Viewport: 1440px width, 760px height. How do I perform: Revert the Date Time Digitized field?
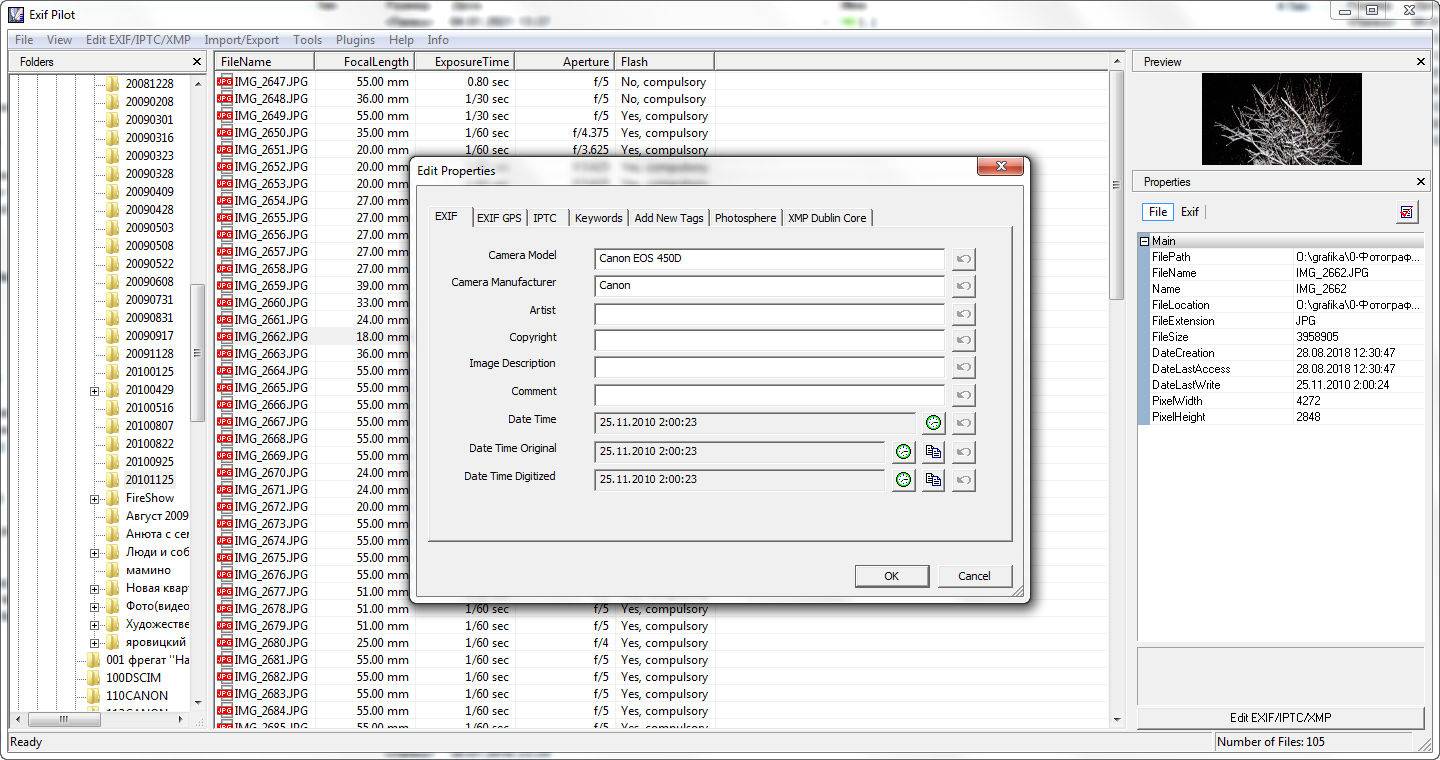[x=964, y=480]
